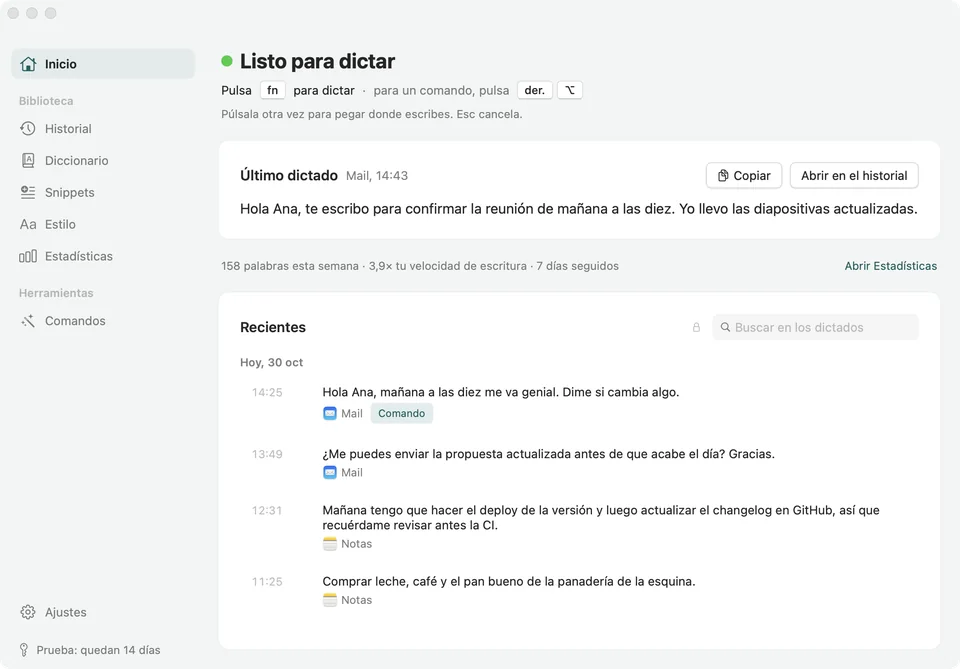Click the 'Listo para dictar' title
The image size is (960, 669).
pyautogui.click(x=317, y=61)
